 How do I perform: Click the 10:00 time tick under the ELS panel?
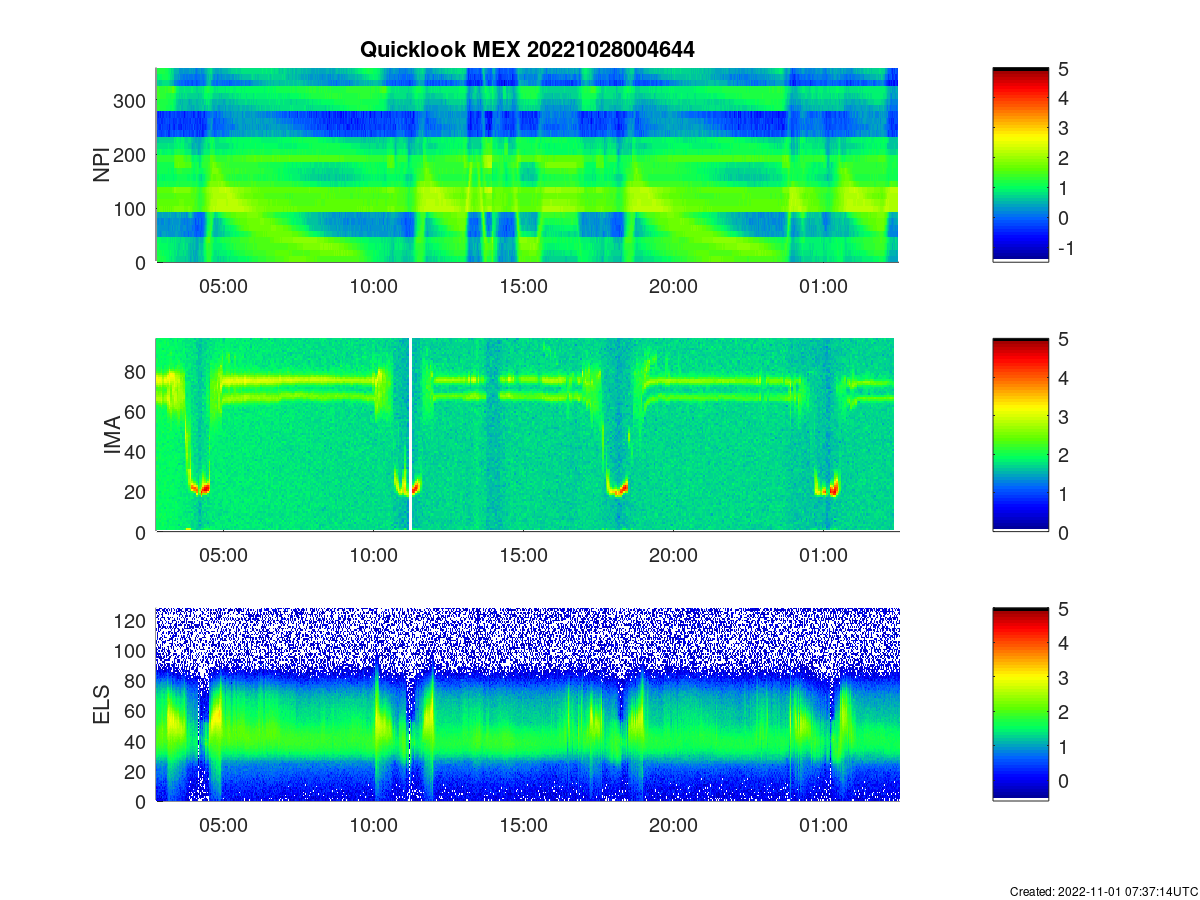[373, 825]
